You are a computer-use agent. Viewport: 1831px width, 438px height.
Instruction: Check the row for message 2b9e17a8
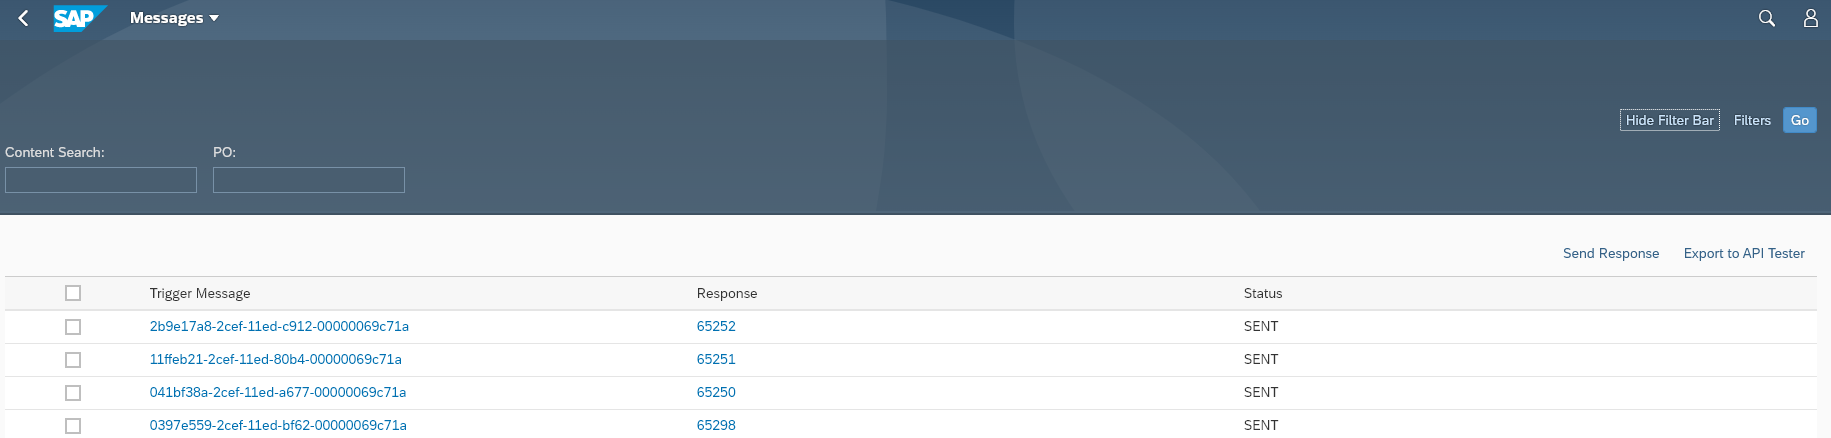coord(73,327)
